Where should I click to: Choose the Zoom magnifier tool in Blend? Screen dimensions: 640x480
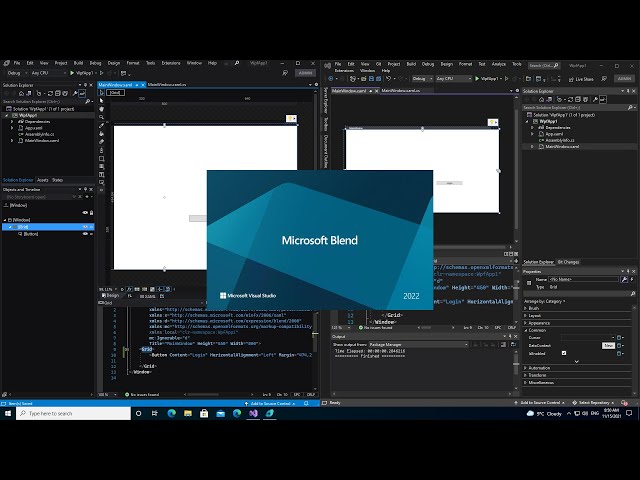[x=102, y=117]
